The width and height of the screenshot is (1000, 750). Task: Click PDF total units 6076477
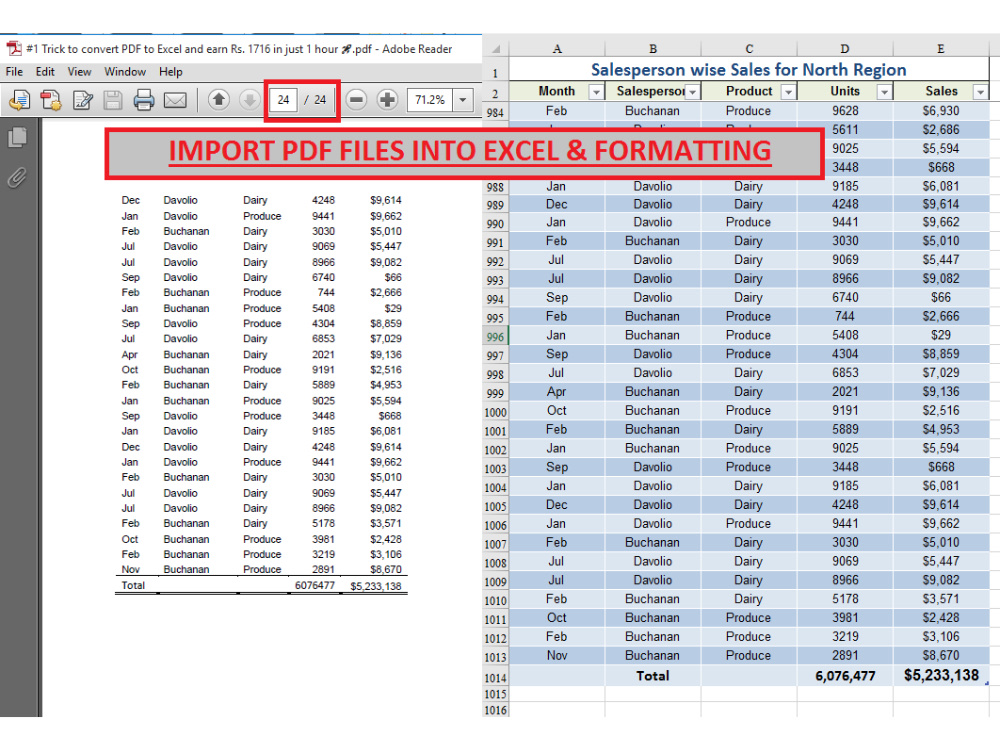coord(314,585)
